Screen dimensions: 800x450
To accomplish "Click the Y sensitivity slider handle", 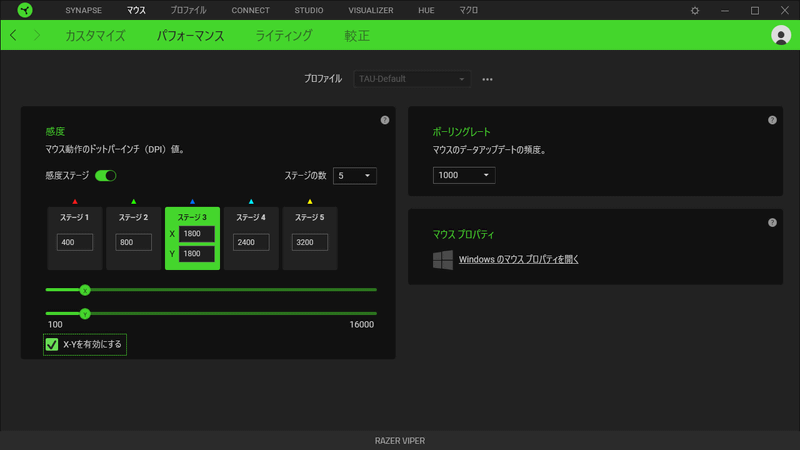I will tap(85, 314).
